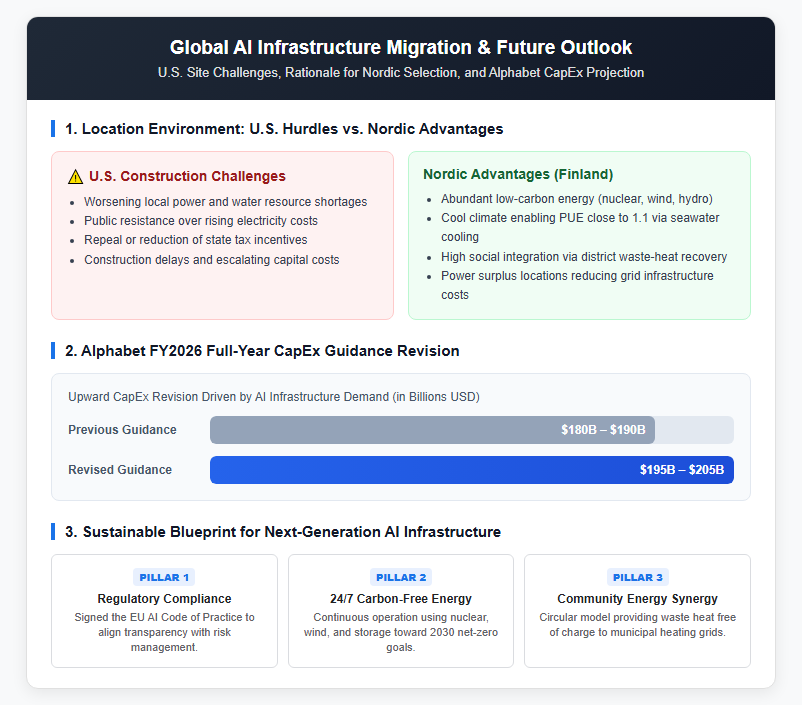Click bullet 'Construction delays and escalating capital costs'
Screen dimensions: 802x705
(x=212, y=260)
